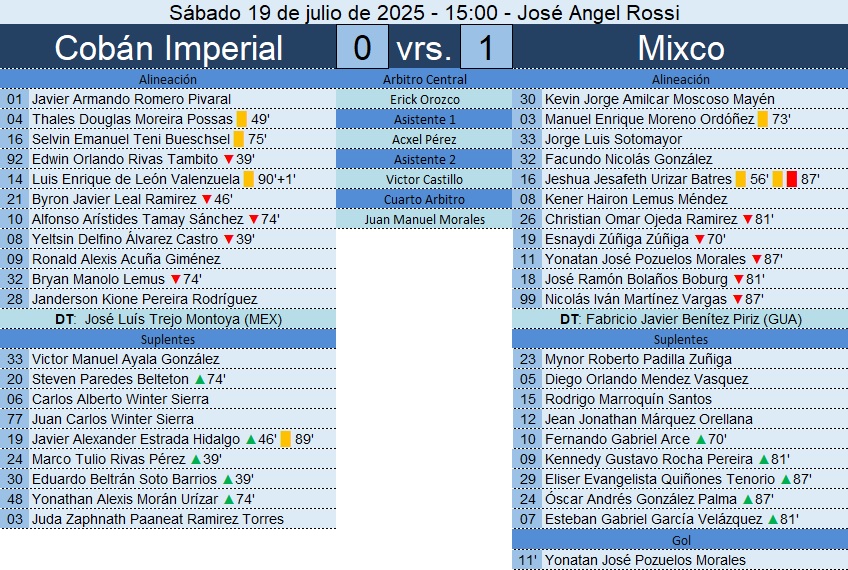Click the green substitution arrow beside Steven Paredes Belteton
The image size is (848, 570).
199,379
